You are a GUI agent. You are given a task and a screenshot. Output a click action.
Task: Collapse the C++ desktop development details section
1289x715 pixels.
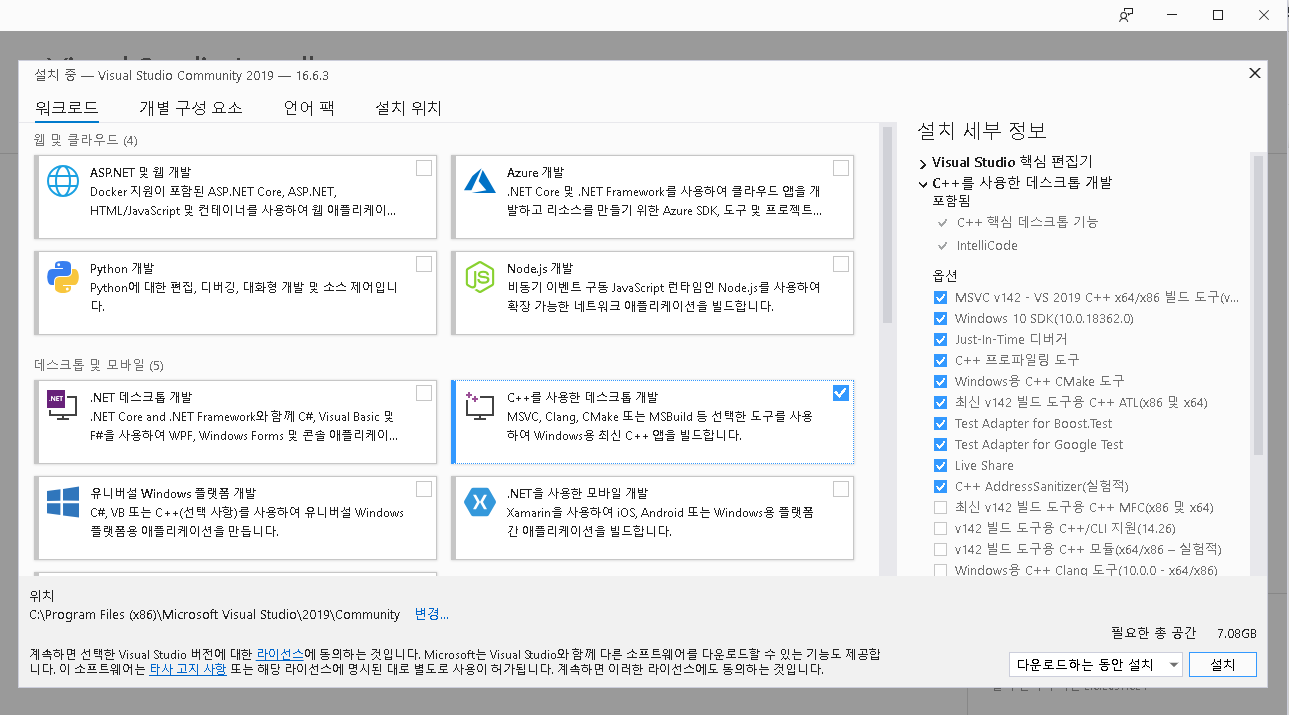click(923, 183)
